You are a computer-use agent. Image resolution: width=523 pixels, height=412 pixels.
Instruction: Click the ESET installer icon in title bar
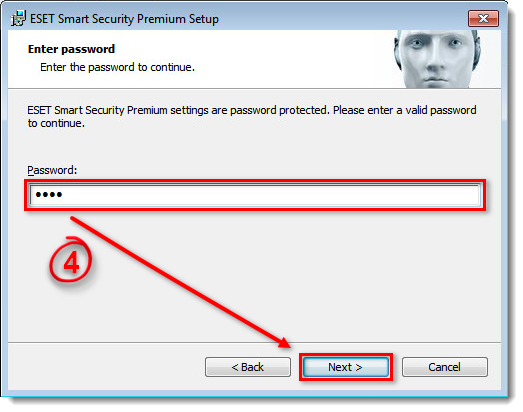(18, 18)
